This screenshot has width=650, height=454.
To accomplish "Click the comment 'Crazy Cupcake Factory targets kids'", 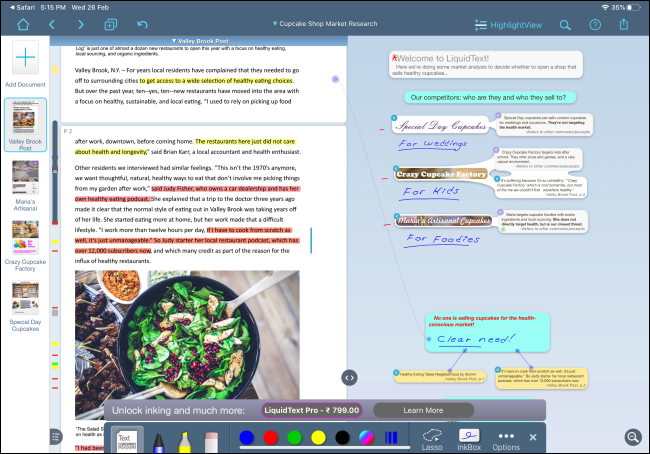I will pyautogui.click(x=538, y=159).
